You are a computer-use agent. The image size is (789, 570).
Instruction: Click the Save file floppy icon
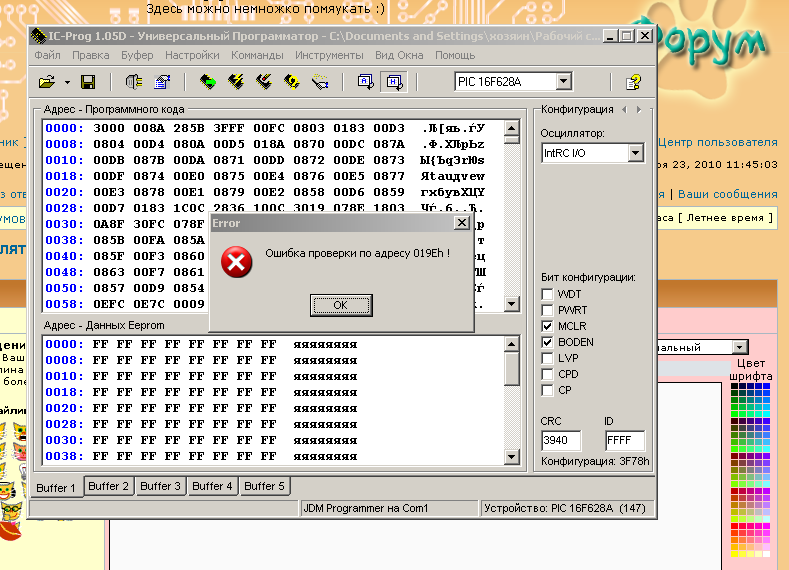coord(88,82)
